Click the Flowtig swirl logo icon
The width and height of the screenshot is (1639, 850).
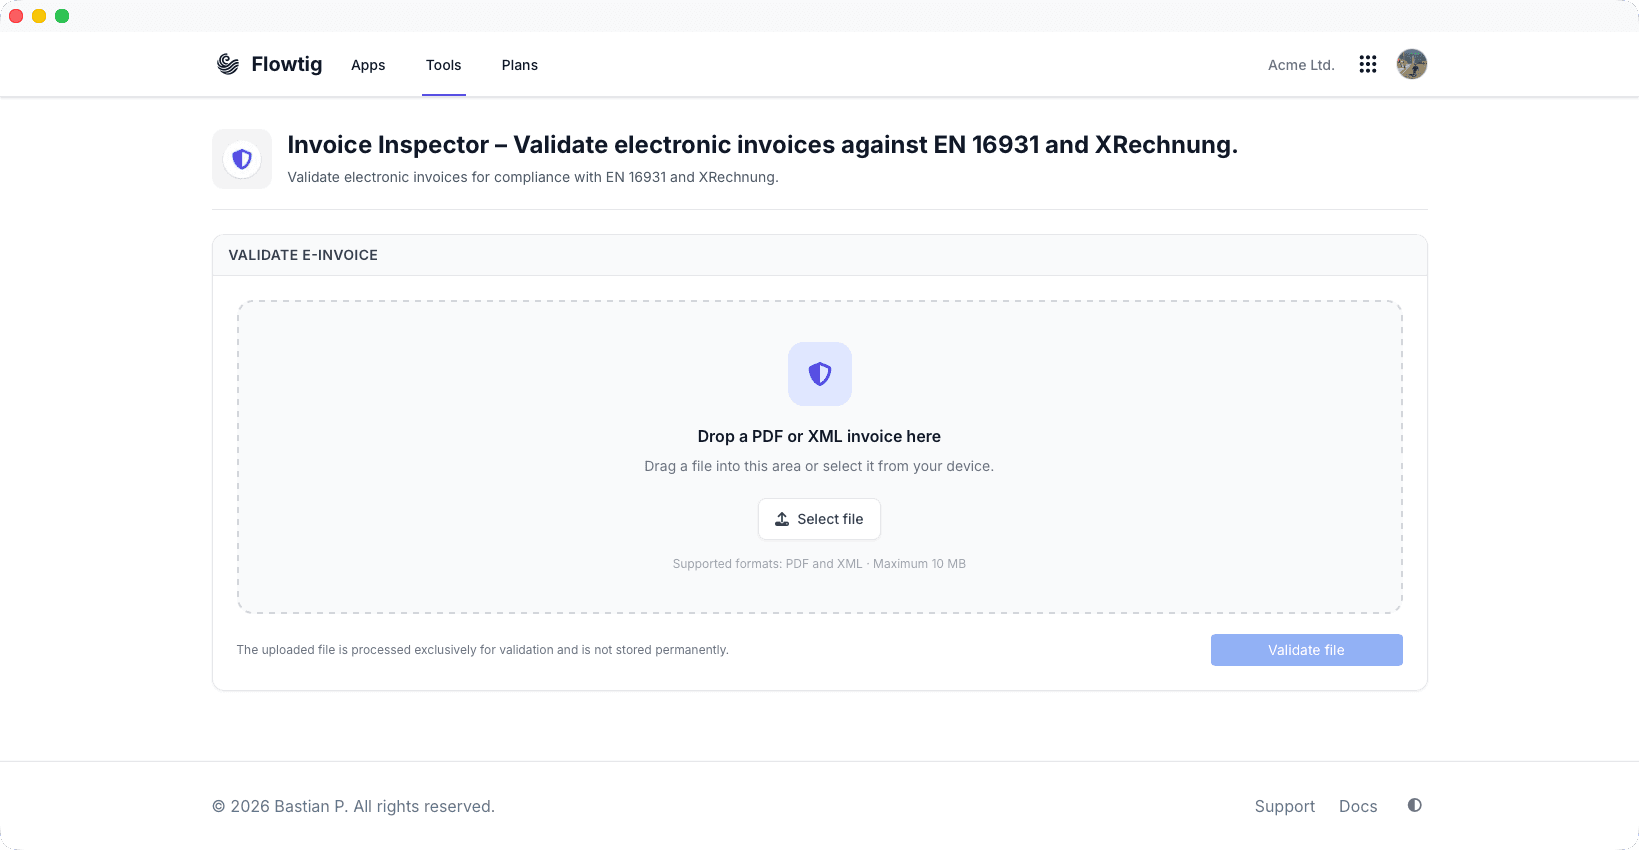228,64
